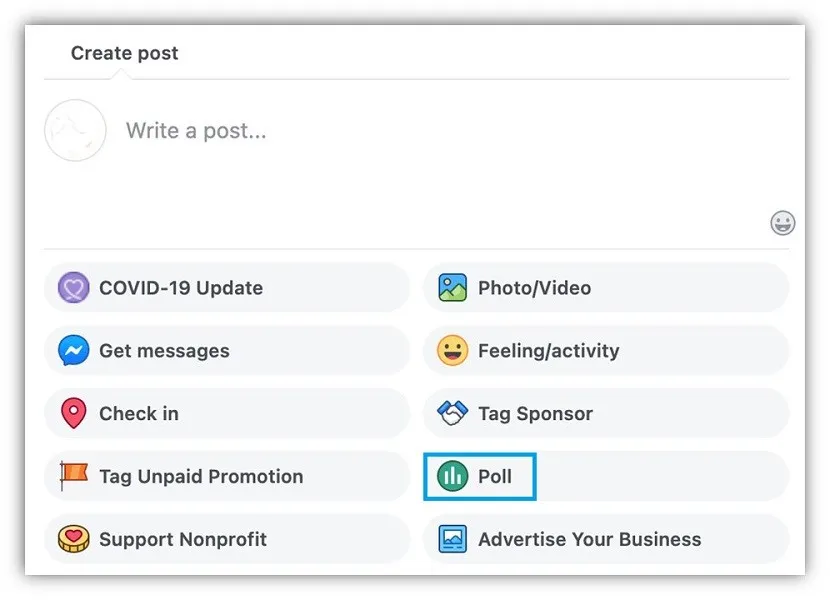Click the blue Messenger icon
The height and width of the screenshot is (600, 830).
74,351
